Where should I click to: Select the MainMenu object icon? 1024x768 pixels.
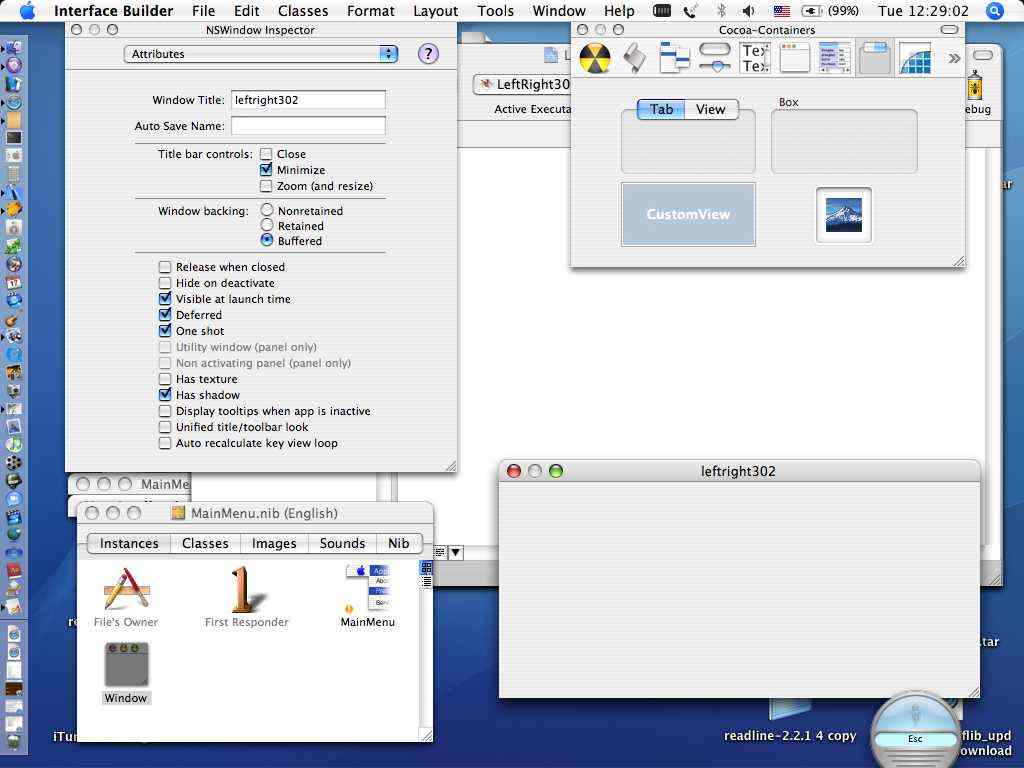tap(368, 588)
